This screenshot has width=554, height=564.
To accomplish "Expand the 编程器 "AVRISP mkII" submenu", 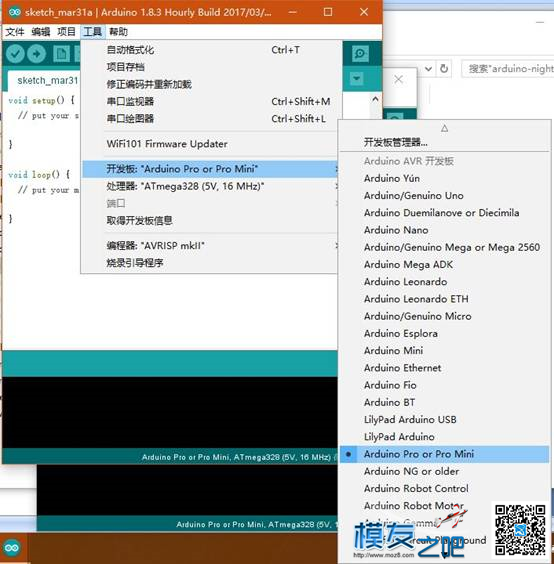I will [209, 246].
